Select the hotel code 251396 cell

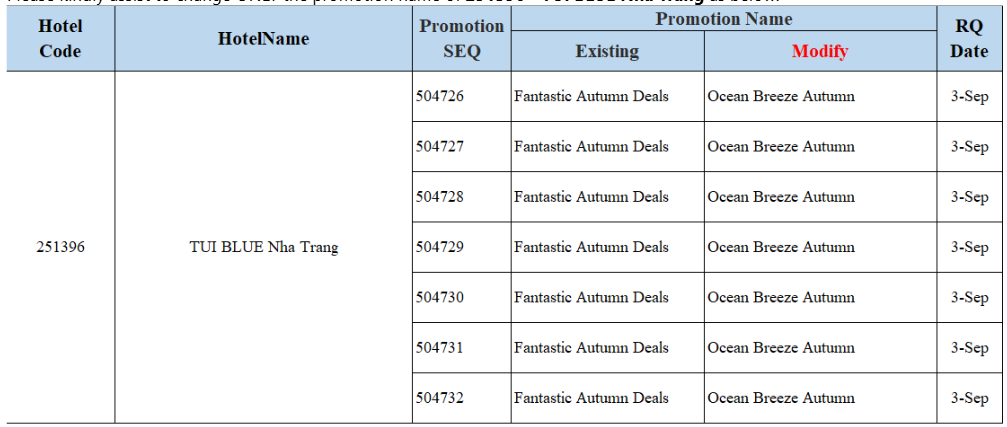click(x=60, y=247)
